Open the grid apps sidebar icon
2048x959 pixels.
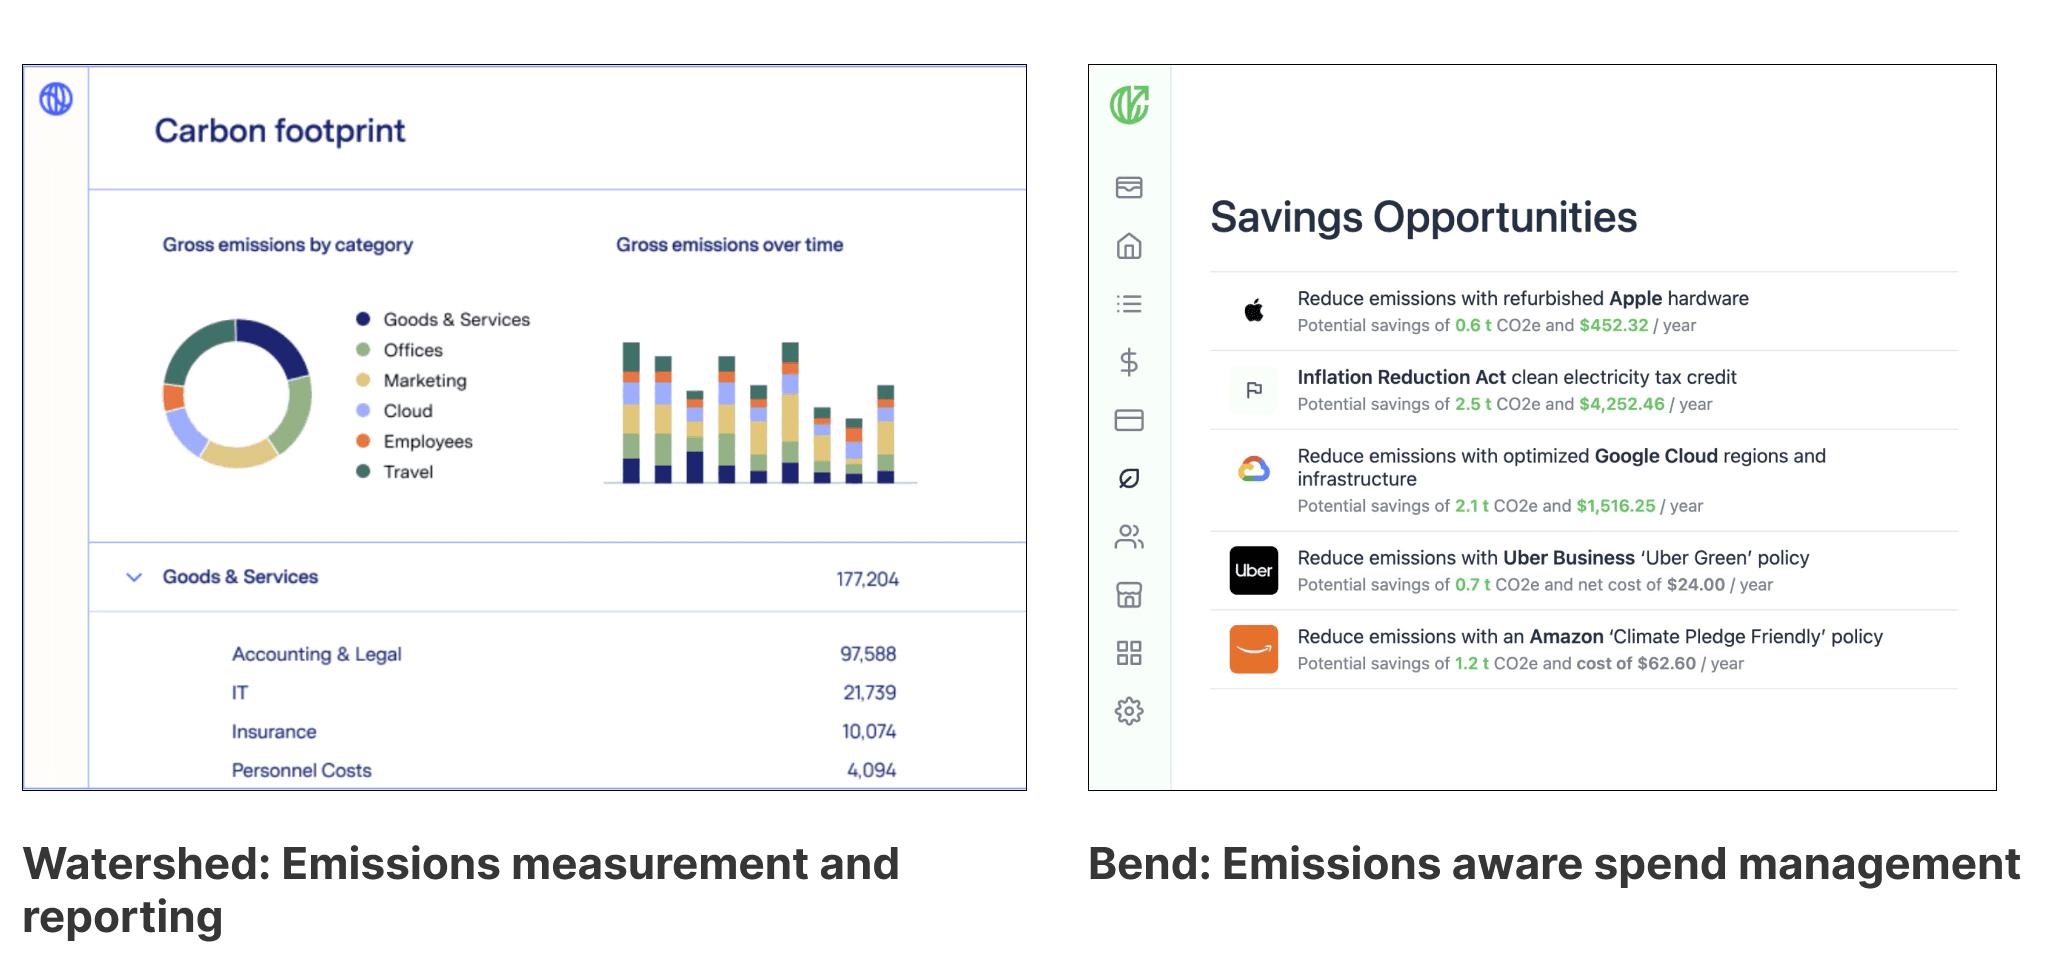1129,653
